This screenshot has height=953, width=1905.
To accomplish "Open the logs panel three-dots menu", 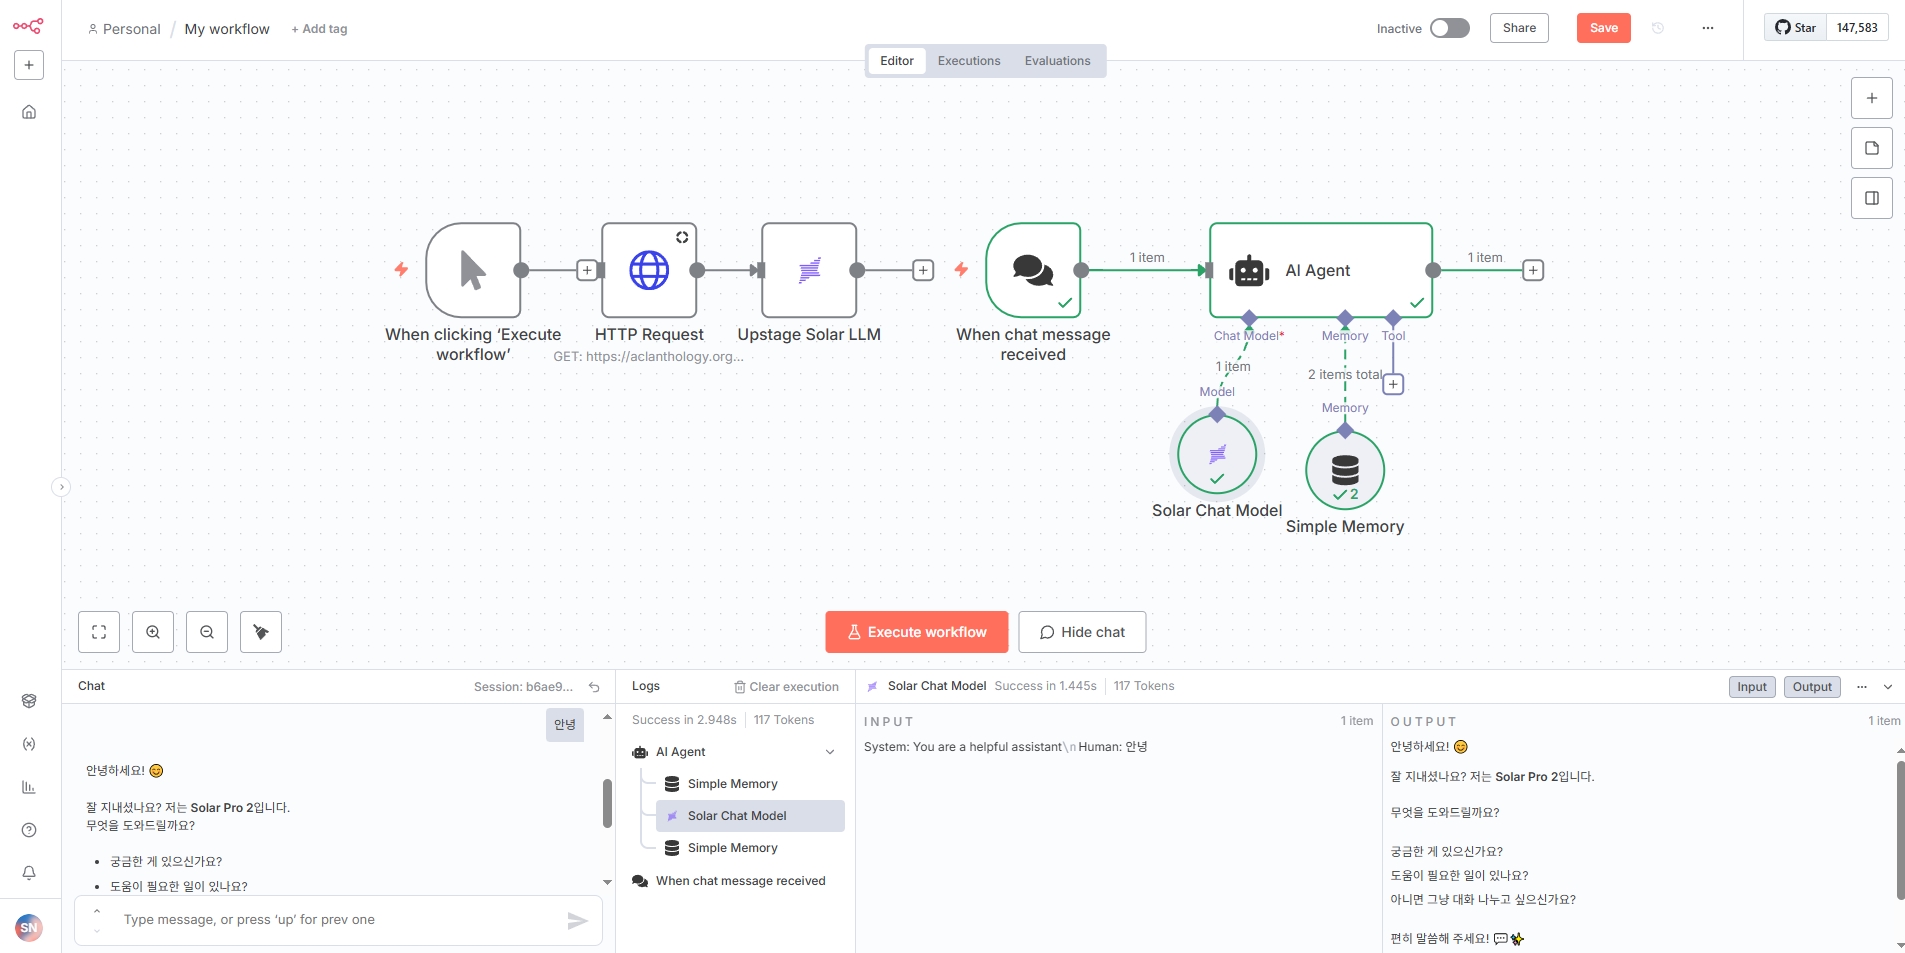I will tap(1862, 687).
